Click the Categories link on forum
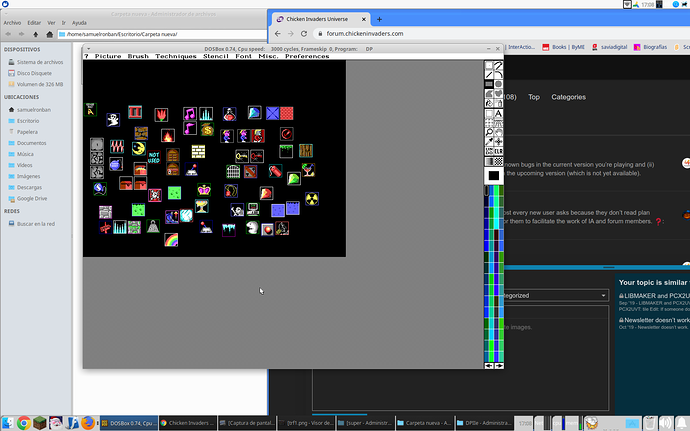Image resolution: width=690 pixels, height=431 pixels. click(568, 97)
